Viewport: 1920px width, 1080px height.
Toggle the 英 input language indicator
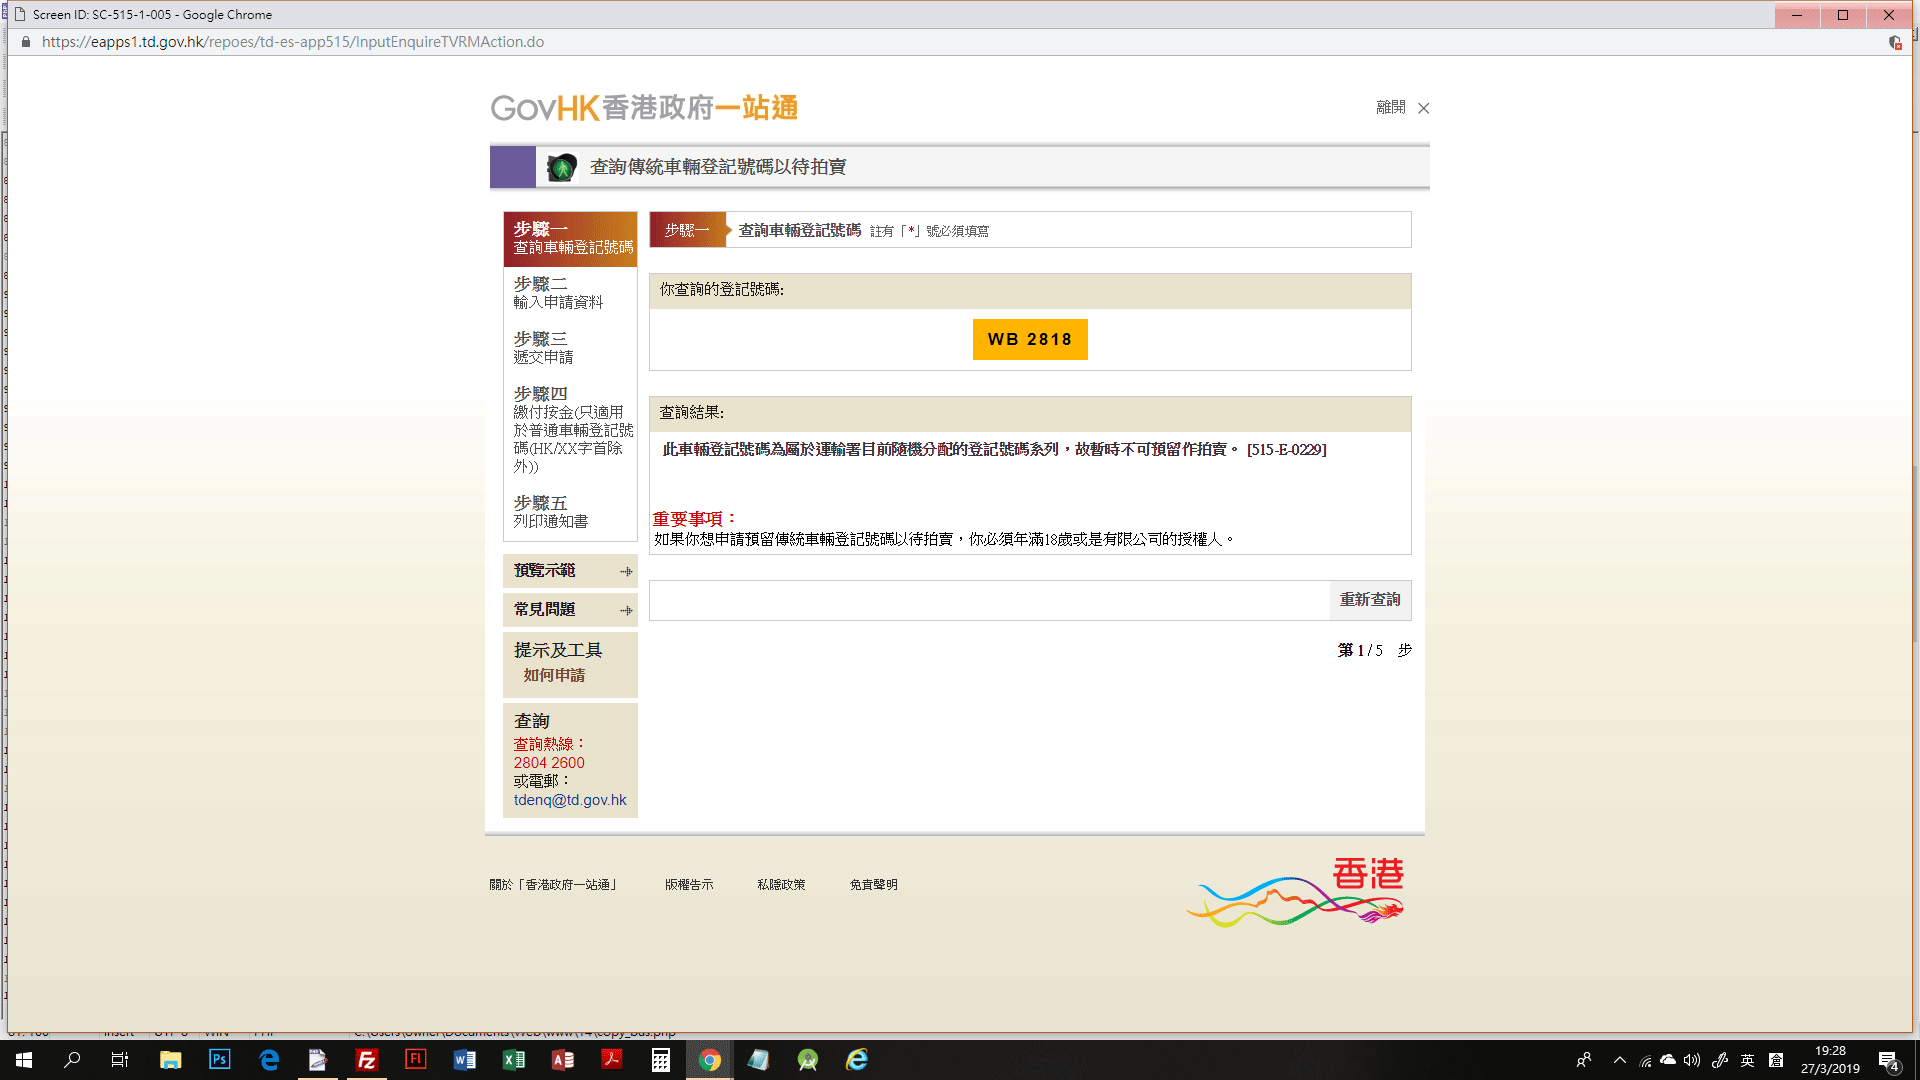coord(1747,1060)
